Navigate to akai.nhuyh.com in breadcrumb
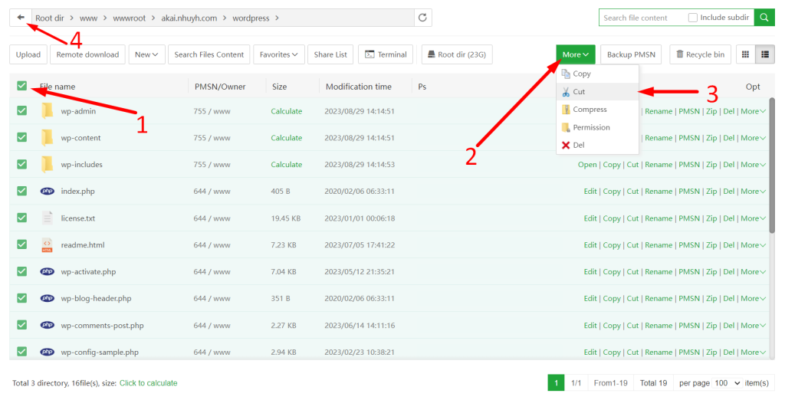785x400 pixels. pos(189,18)
